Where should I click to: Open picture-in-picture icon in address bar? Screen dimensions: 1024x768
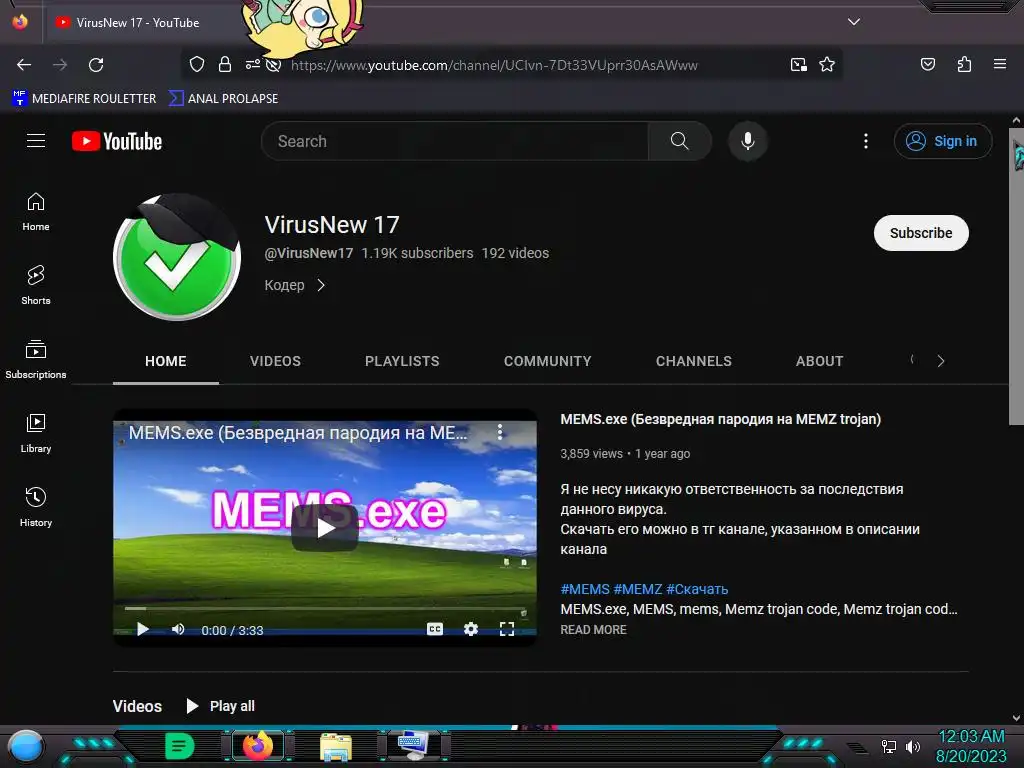click(x=799, y=65)
